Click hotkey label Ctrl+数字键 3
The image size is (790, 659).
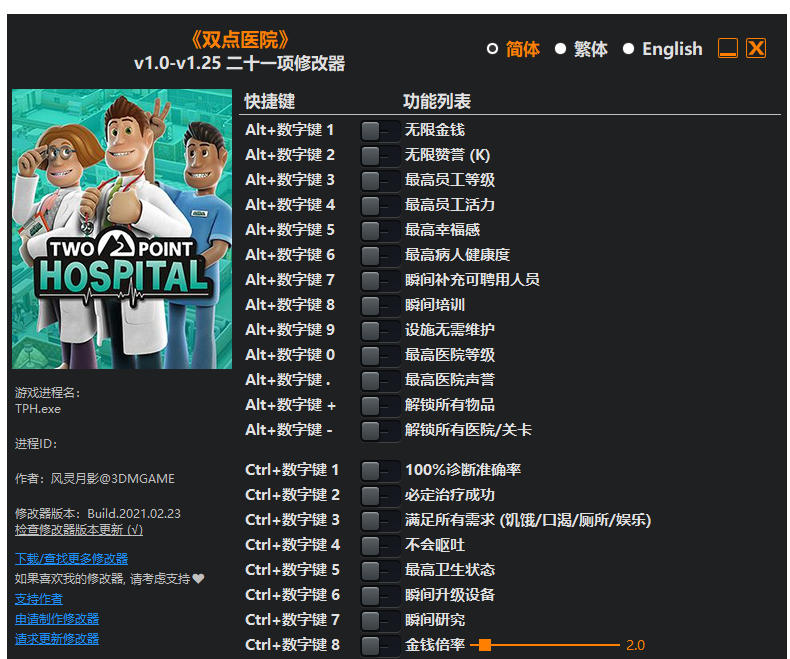click(293, 520)
